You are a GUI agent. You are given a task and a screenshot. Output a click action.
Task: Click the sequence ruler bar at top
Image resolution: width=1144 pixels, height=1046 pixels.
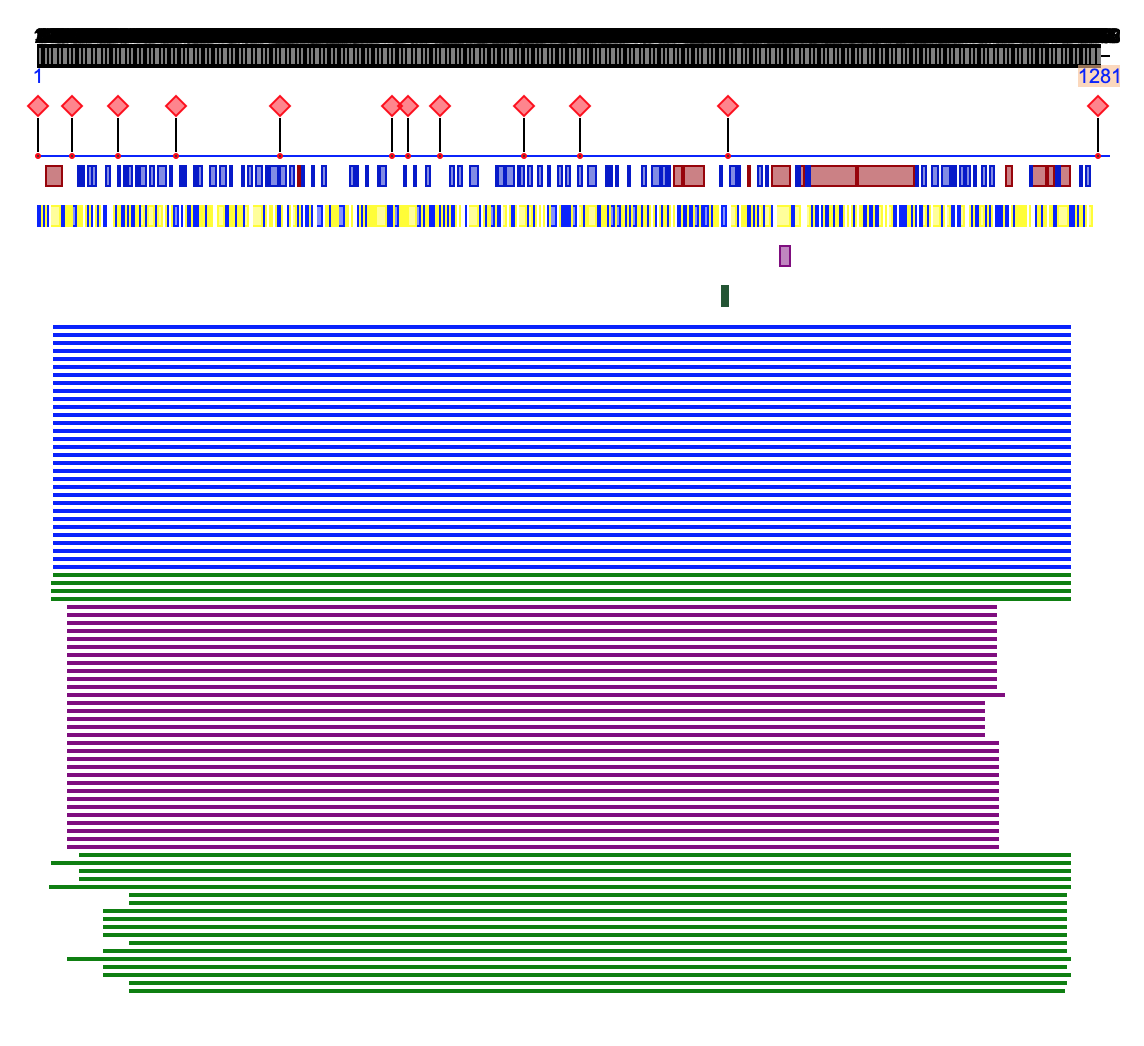coord(568,56)
